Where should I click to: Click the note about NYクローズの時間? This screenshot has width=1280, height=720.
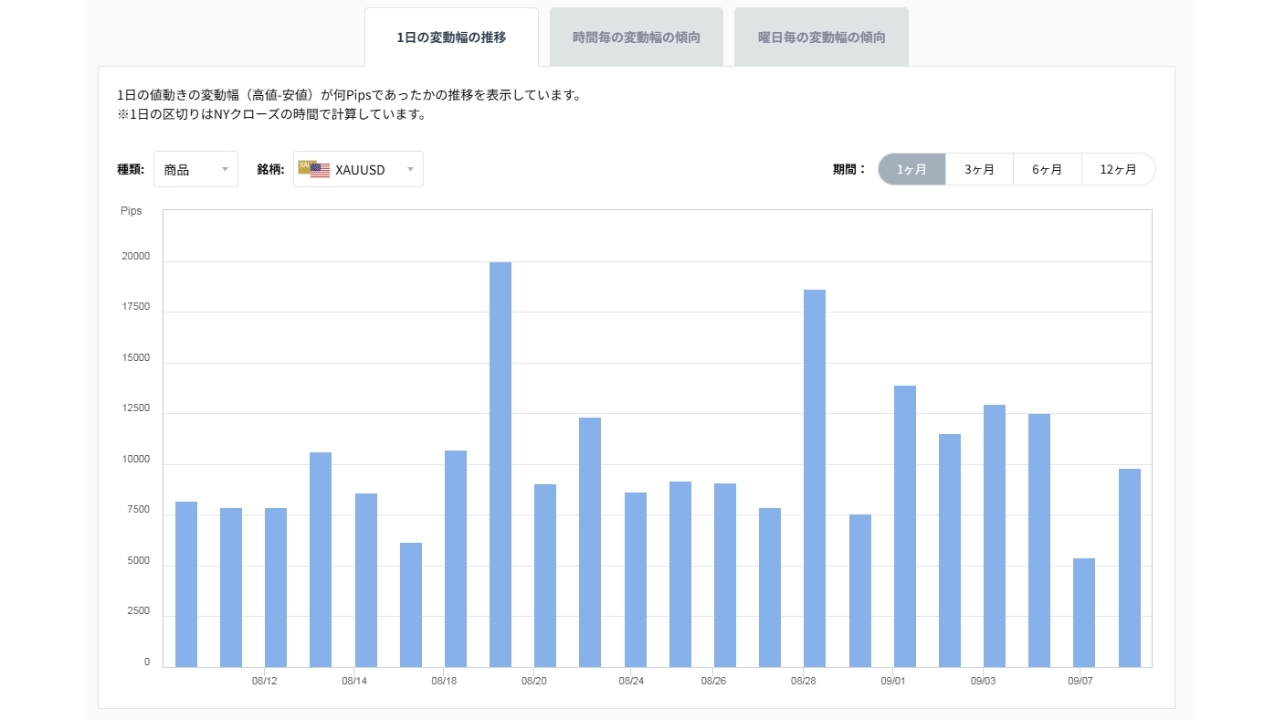click(272, 114)
